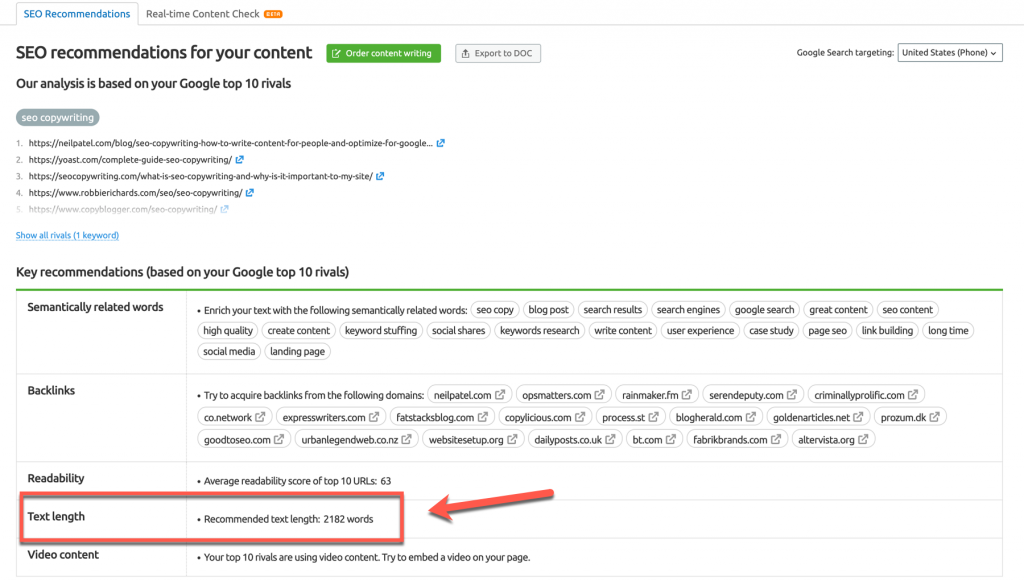Click external icon on altervista.org chip
Image resolution: width=1024 pixels, height=581 pixels.
863,439
